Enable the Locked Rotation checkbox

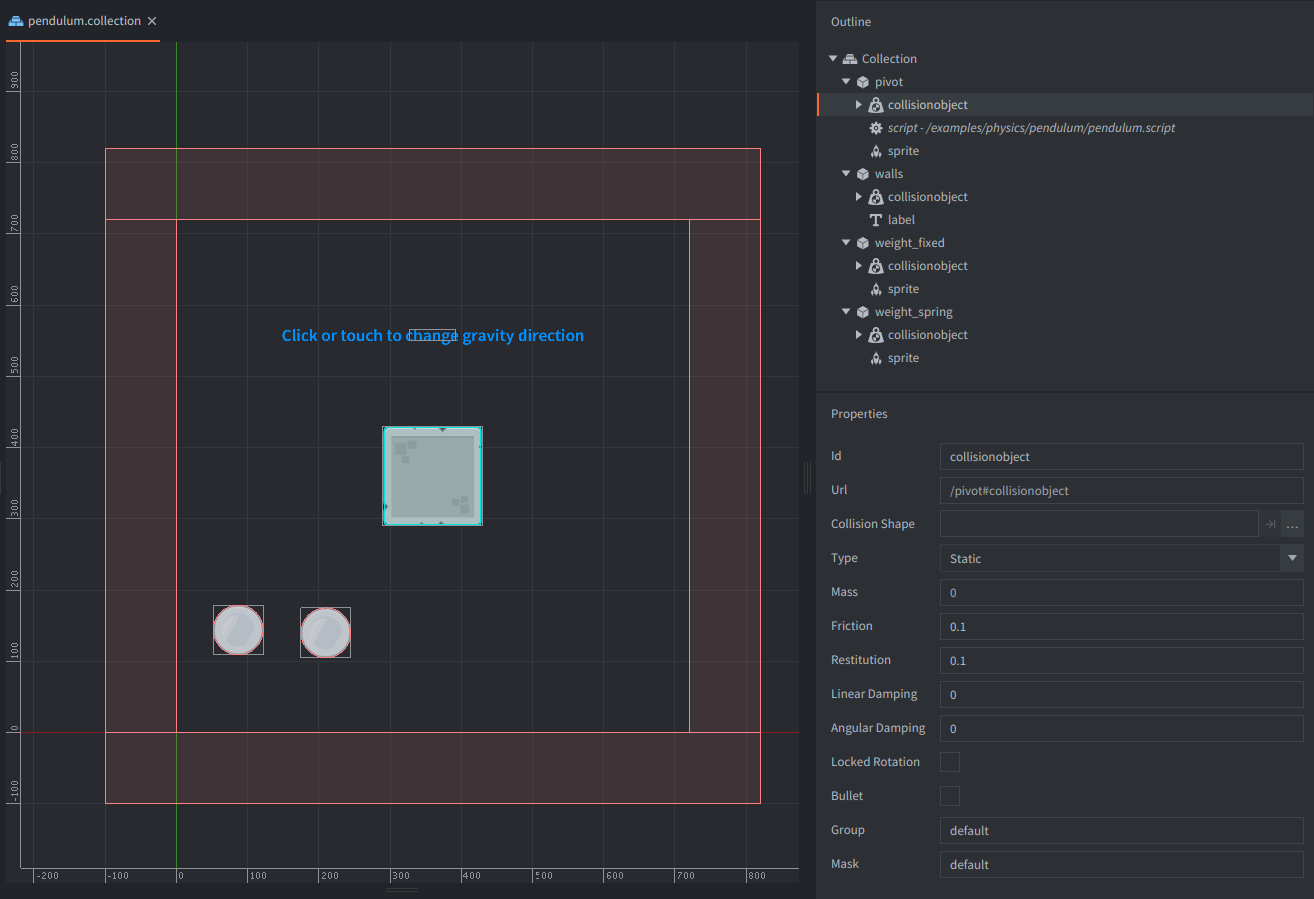coord(950,762)
